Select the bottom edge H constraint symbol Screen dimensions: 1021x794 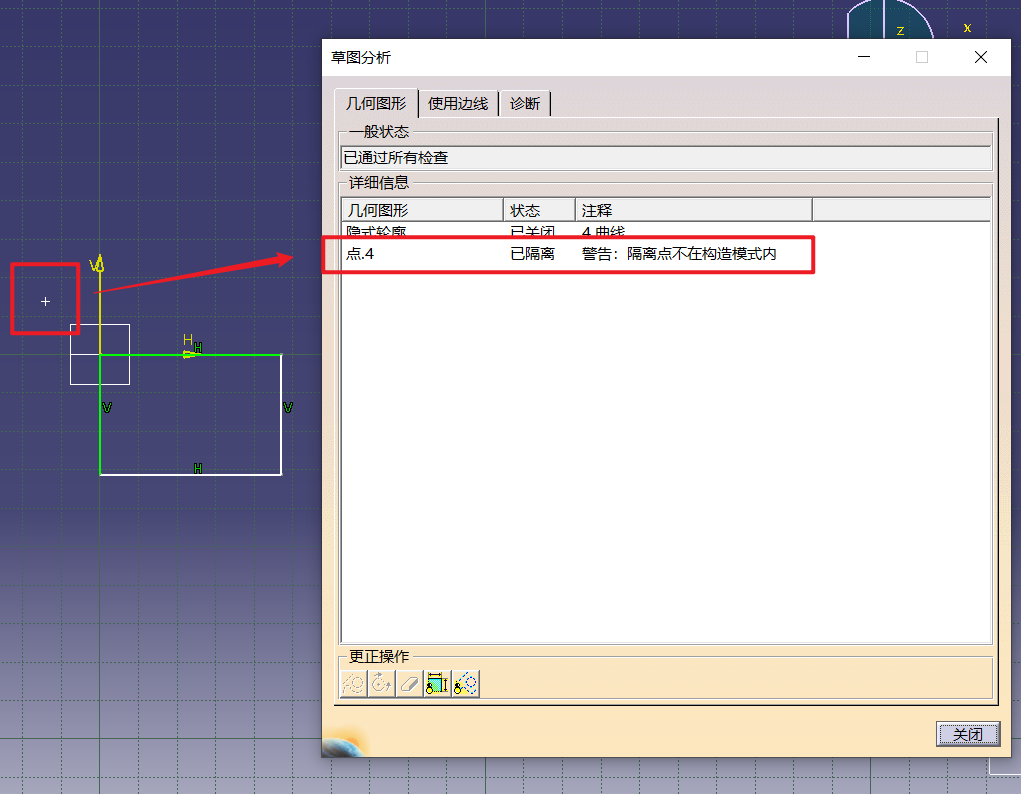coord(198,468)
